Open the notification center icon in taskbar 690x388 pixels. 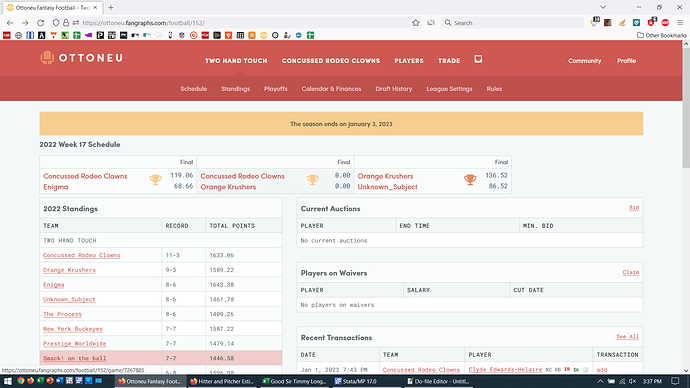pos(675,381)
